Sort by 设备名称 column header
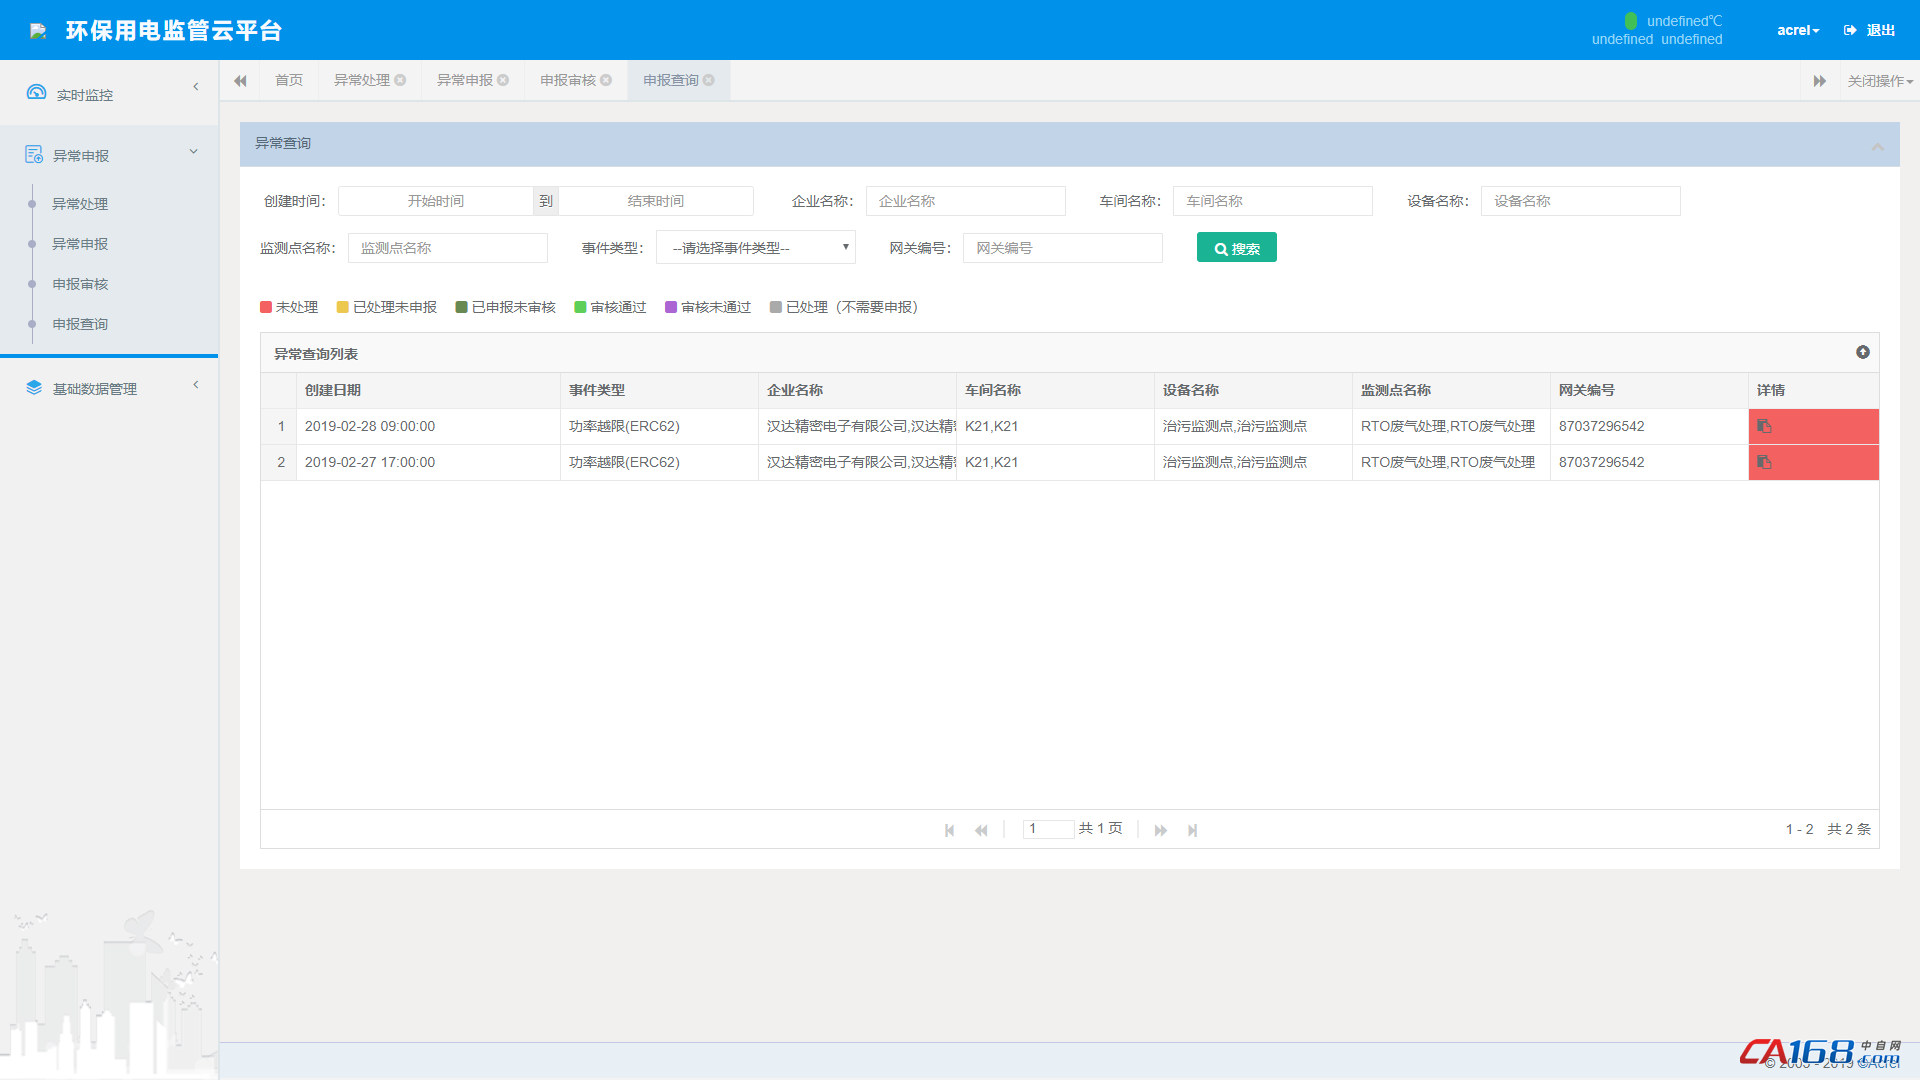 point(1253,391)
